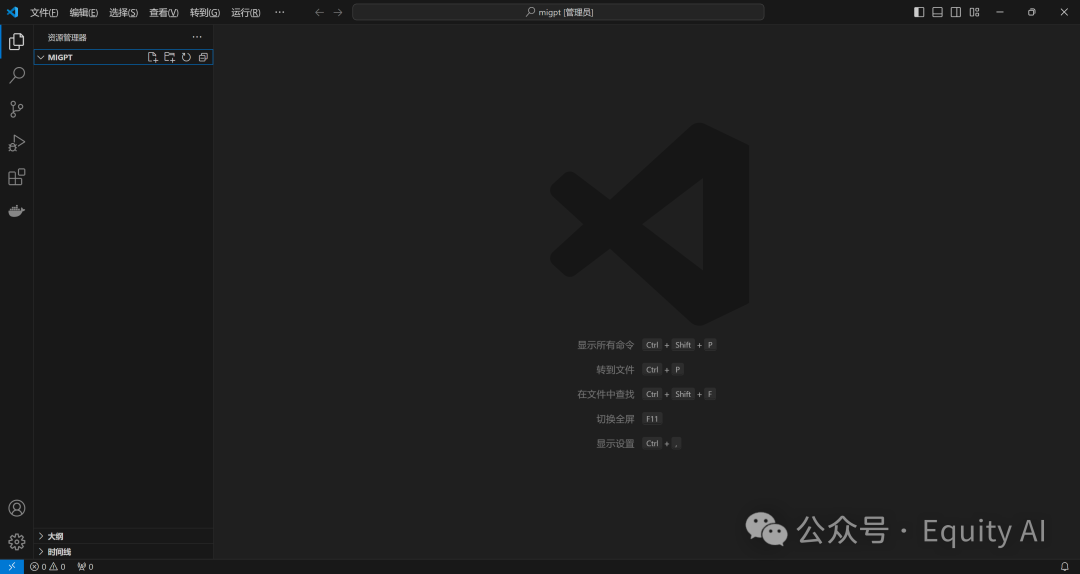Restore down the window

1032,12
